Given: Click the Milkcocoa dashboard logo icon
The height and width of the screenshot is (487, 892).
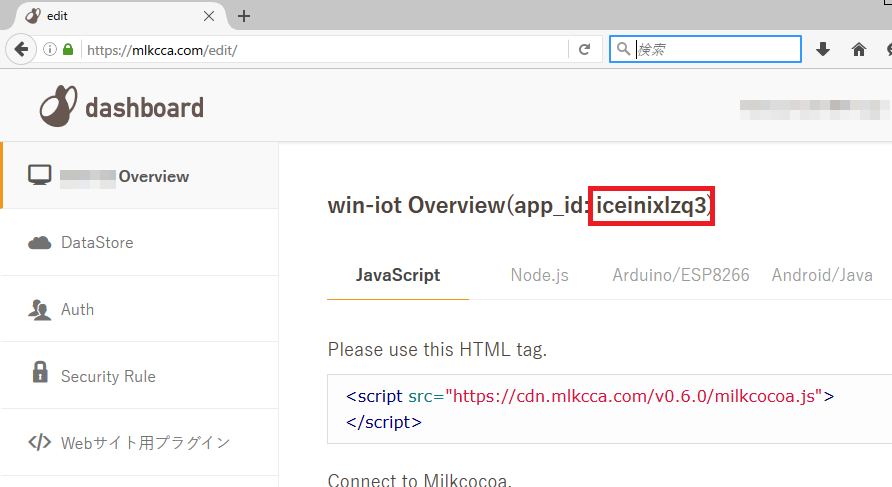Looking at the screenshot, I should point(58,106).
